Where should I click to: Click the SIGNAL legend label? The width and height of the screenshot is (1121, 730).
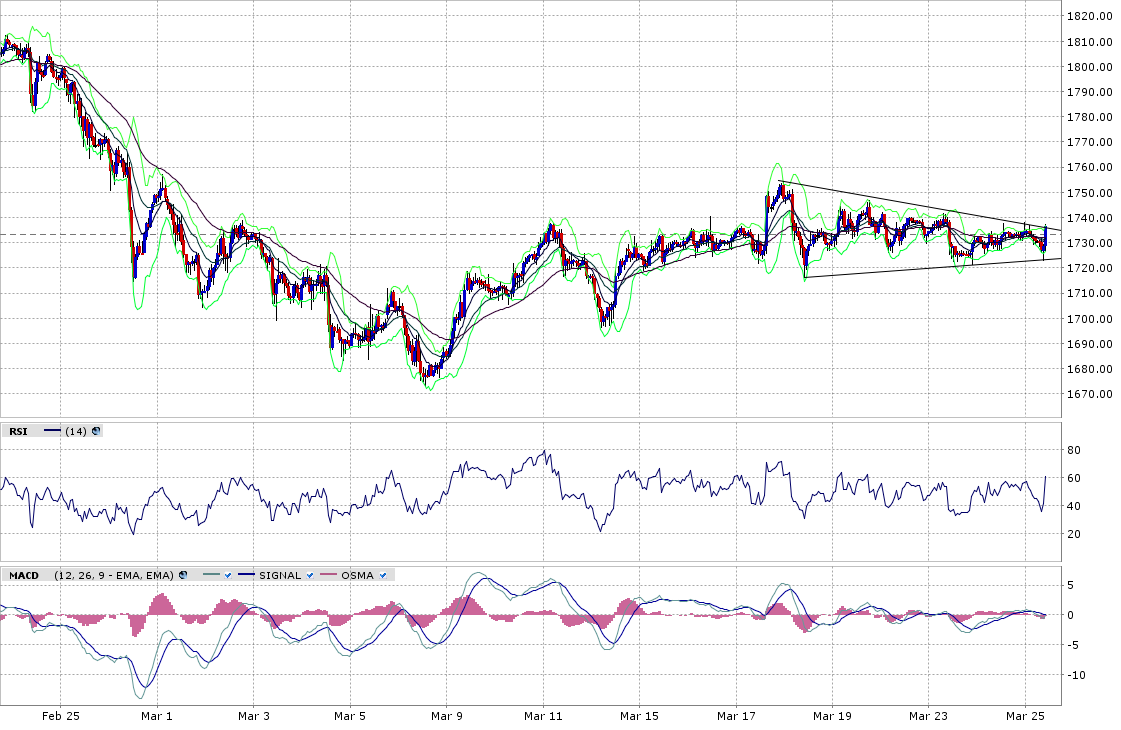(280, 575)
